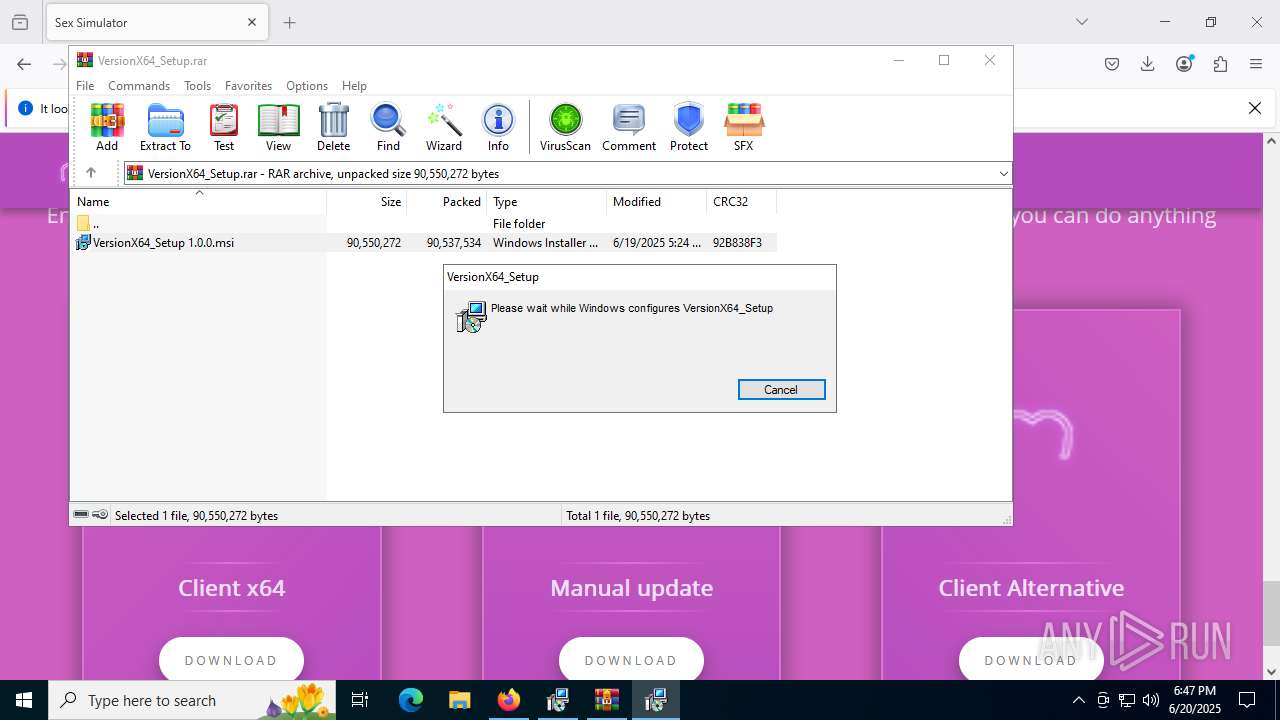Open the browser Pocket/save icon
This screenshot has height=720, width=1280.
[1112, 64]
